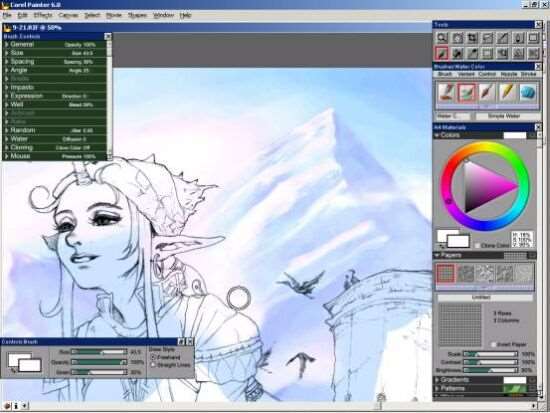
Task: Expand the Spacing brush controls section
Action: 7,62
